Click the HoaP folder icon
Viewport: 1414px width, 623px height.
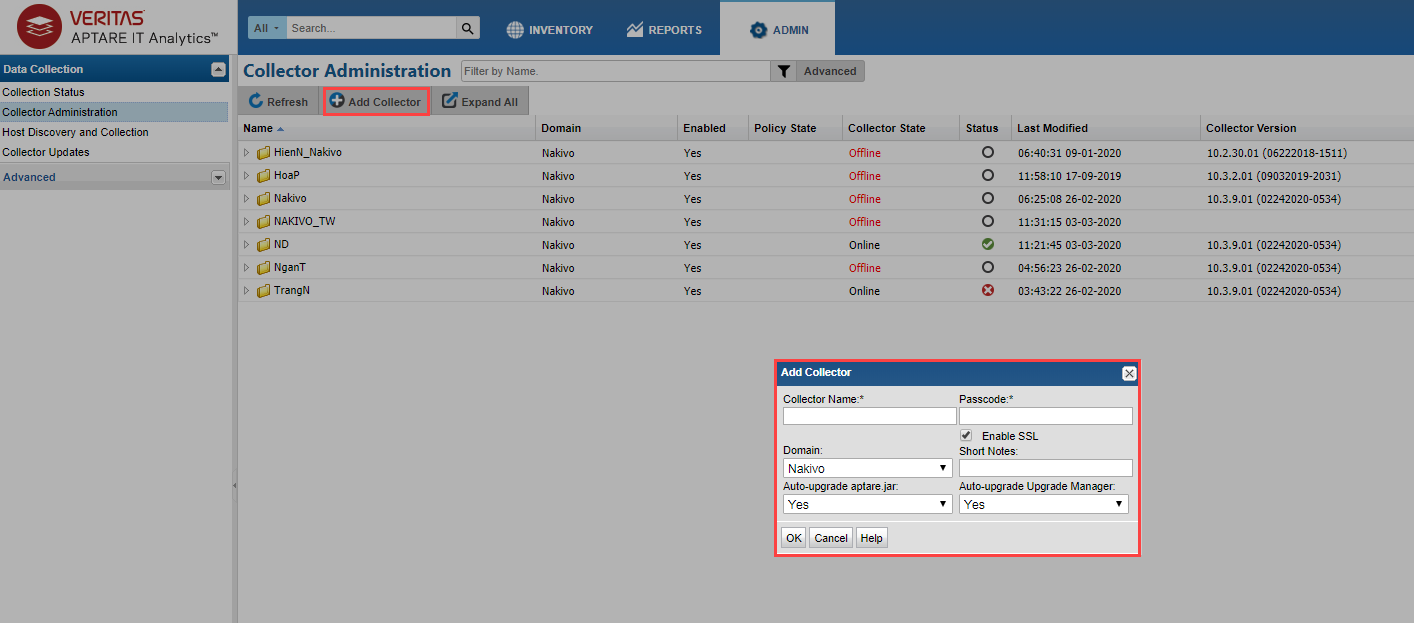pos(264,176)
